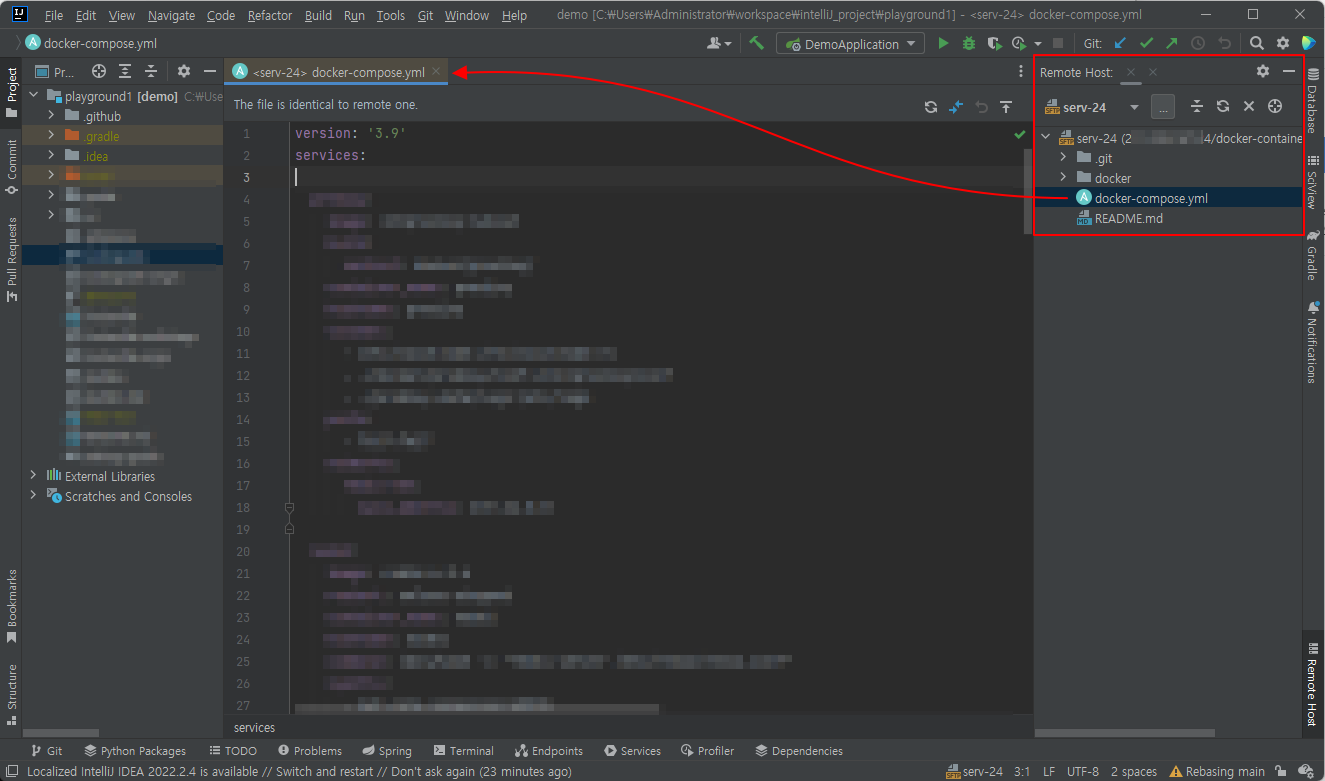Viewport: 1325px width, 781px height.
Task: Run DemoApplication with the green play icon
Action: [x=943, y=44]
